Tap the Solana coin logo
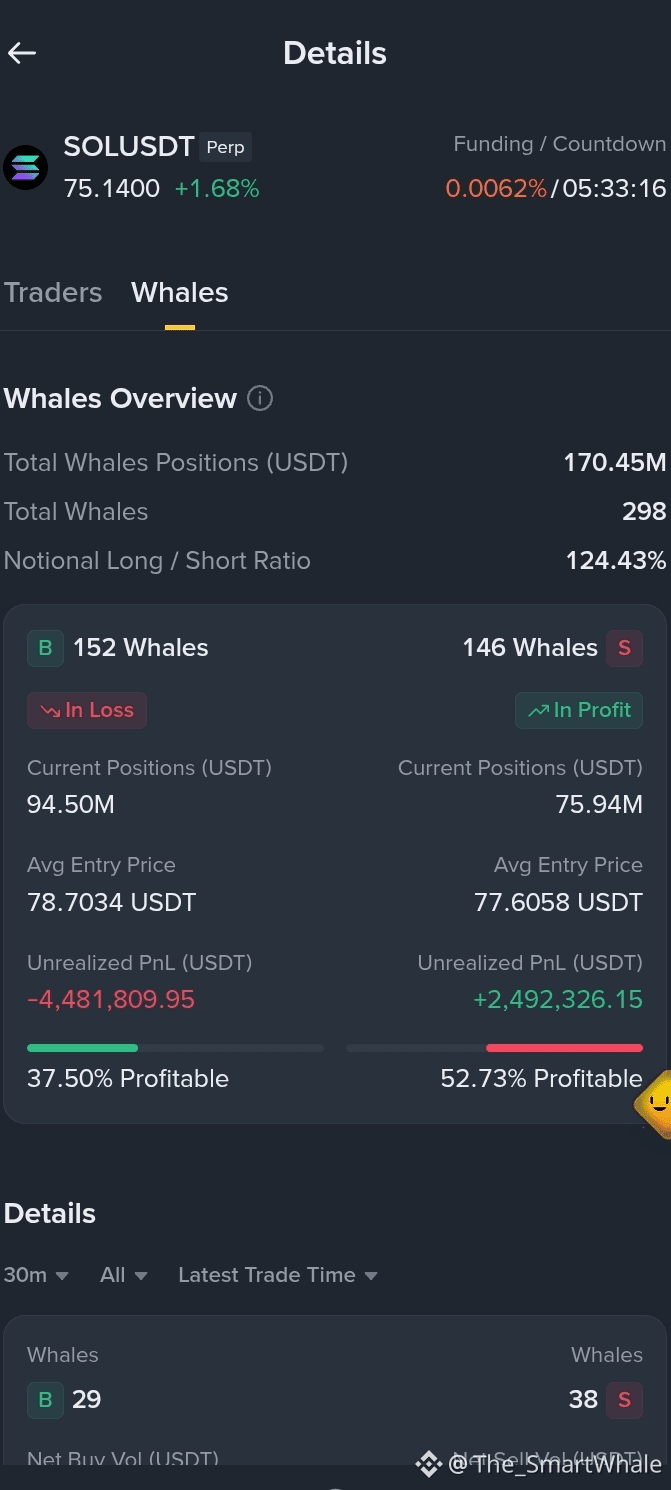The image size is (671, 1490). (x=25, y=167)
